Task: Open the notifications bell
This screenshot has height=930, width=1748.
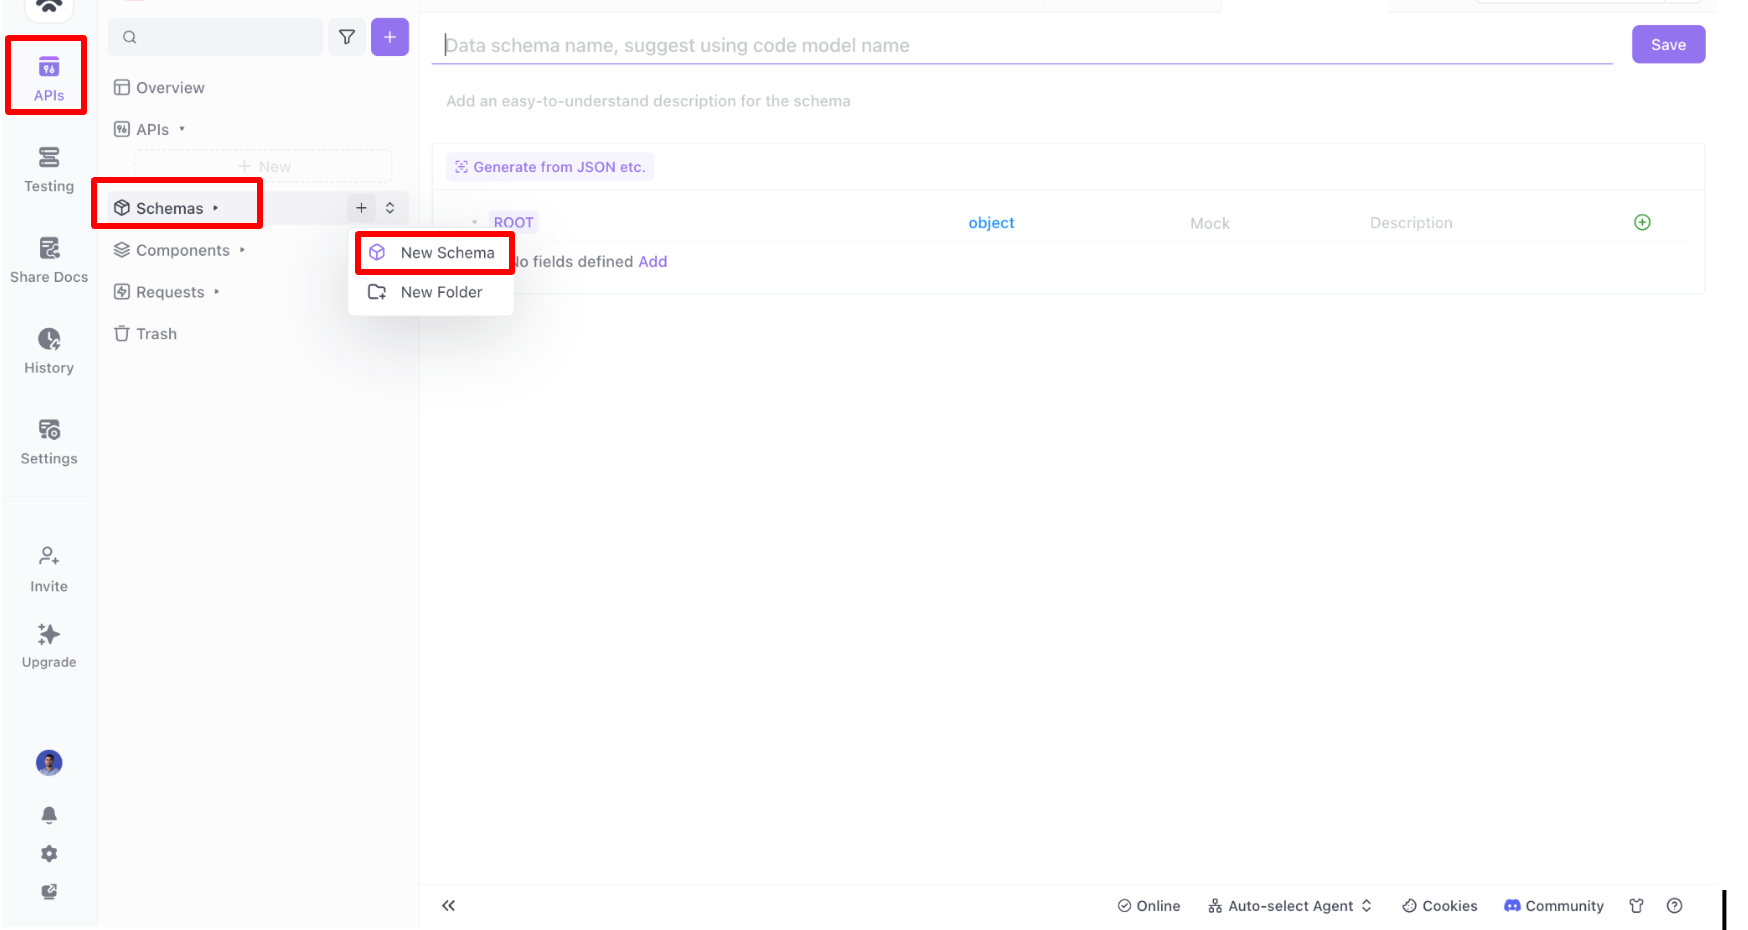Action: [49, 815]
